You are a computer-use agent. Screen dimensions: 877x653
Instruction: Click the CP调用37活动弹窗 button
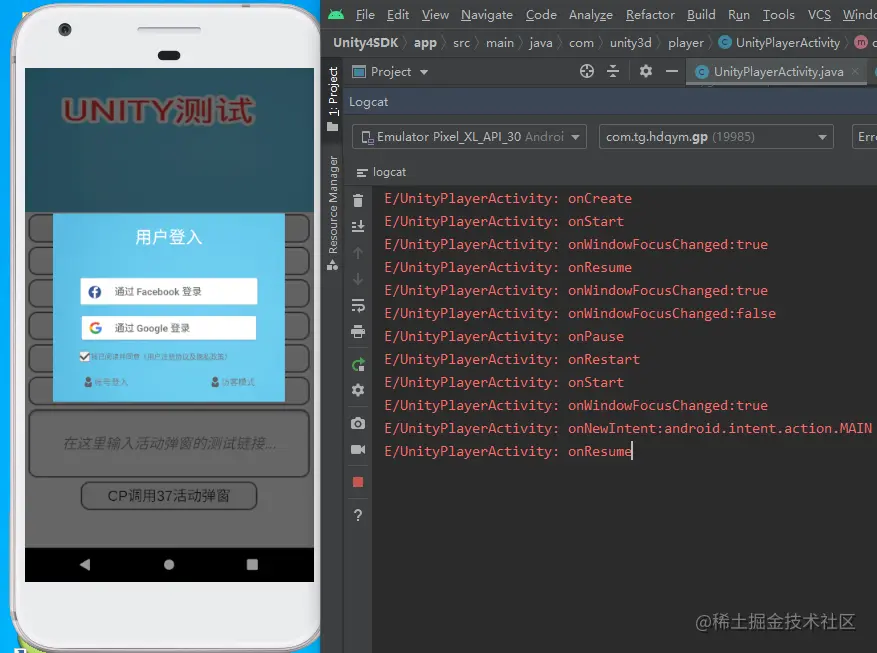(x=169, y=496)
